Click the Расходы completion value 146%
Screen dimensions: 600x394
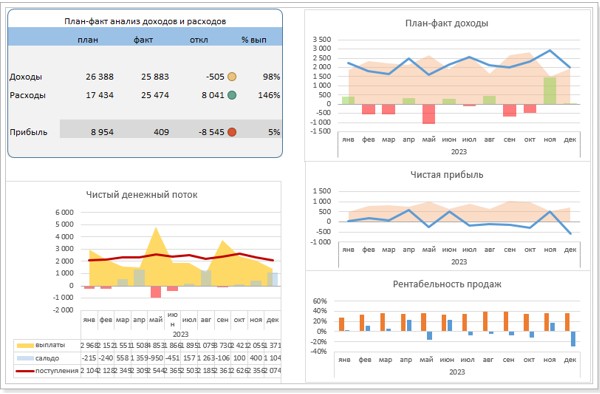pos(269,95)
